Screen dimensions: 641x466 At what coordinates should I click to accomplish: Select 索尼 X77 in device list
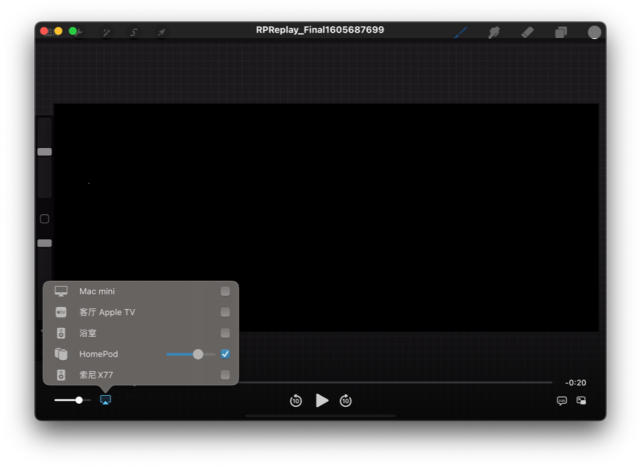click(141, 375)
